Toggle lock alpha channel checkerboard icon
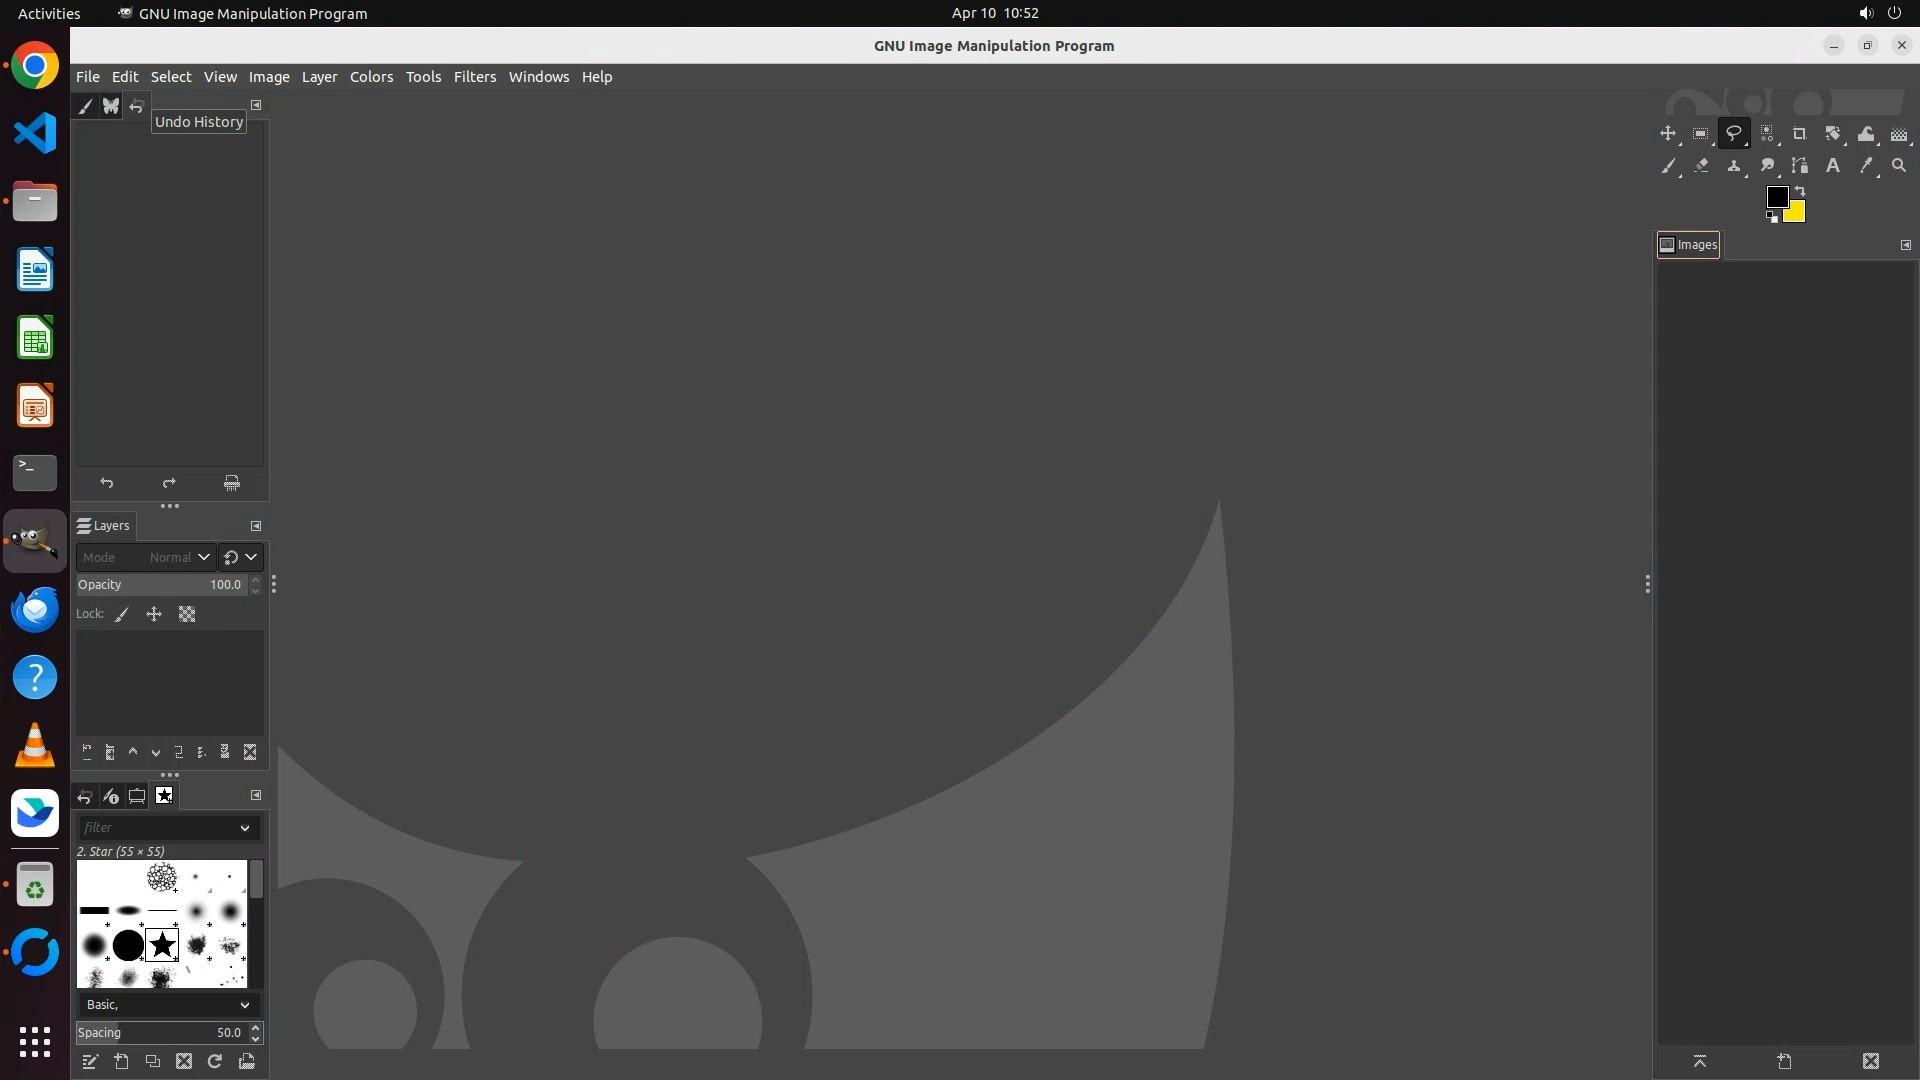Viewport: 1920px width, 1080px height. [187, 615]
